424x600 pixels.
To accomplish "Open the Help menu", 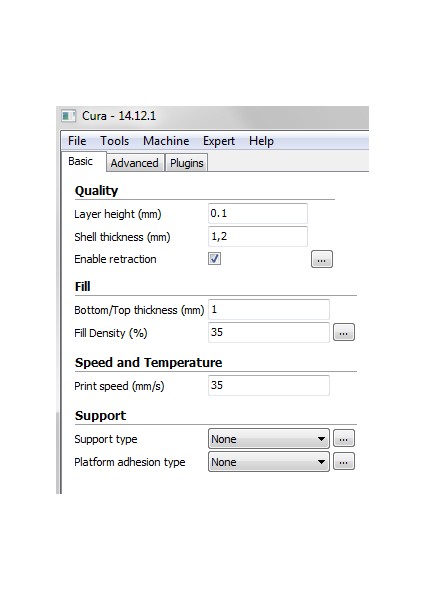I will point(261,141).
